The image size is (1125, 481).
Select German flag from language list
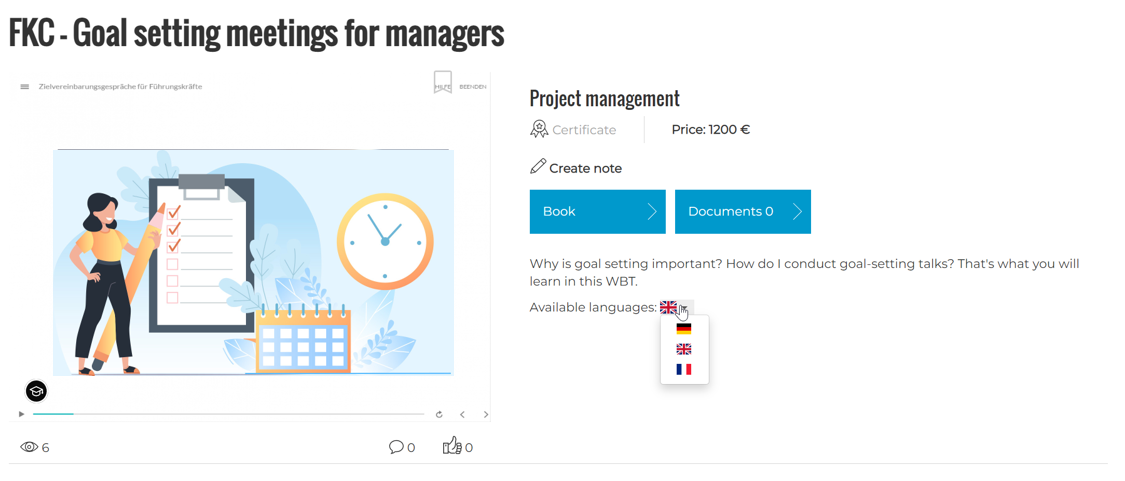click(684, 329)
